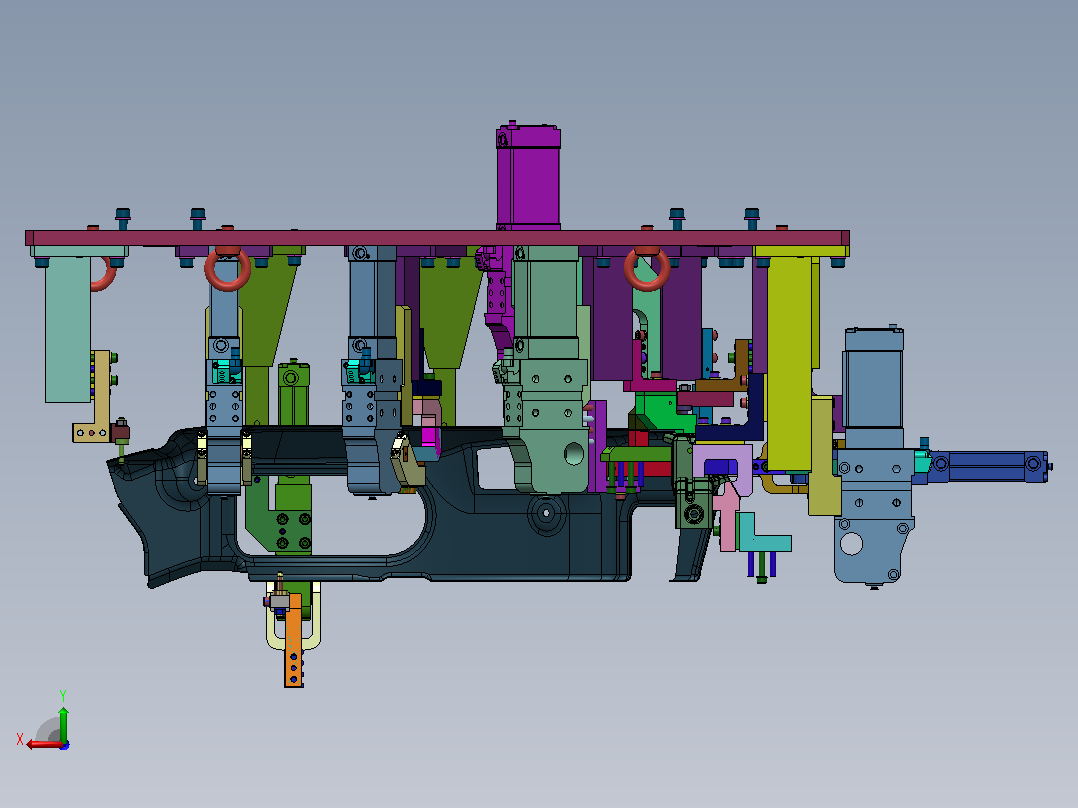Select the magenta motor atop the plate
The height and width of the screenshot is (808, 1078).
[x=528, y=177]
